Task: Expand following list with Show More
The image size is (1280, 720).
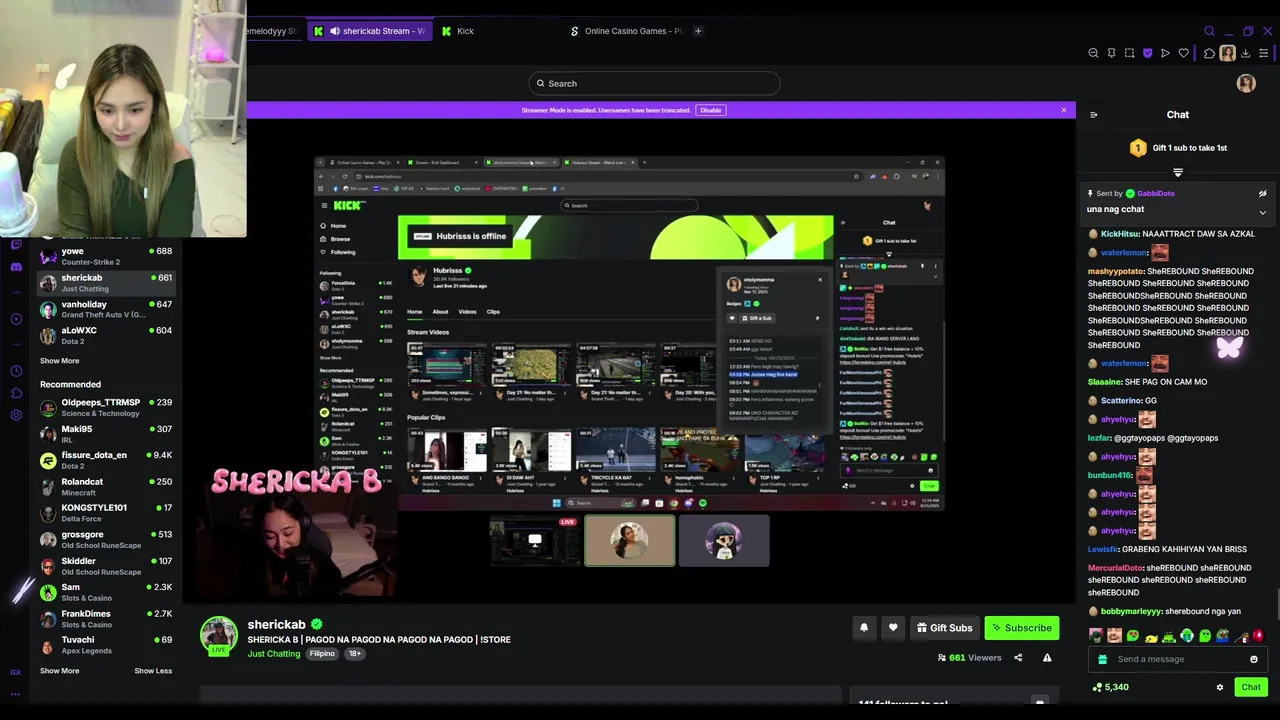Action: click(59, 361)
